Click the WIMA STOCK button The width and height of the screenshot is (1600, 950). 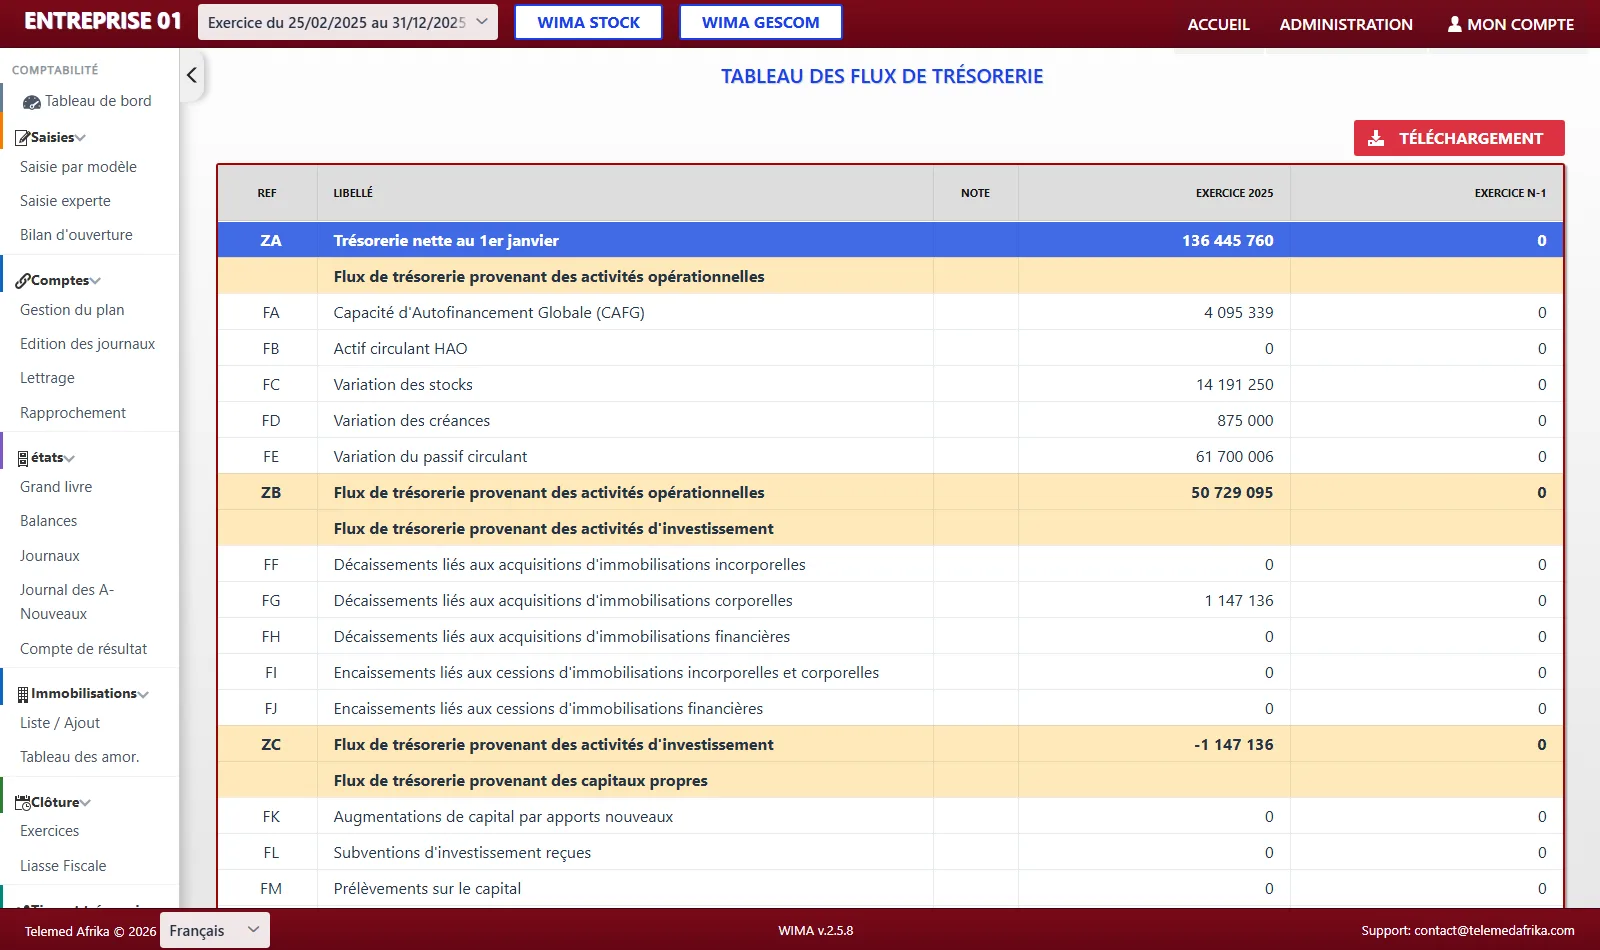click(588, 22)
